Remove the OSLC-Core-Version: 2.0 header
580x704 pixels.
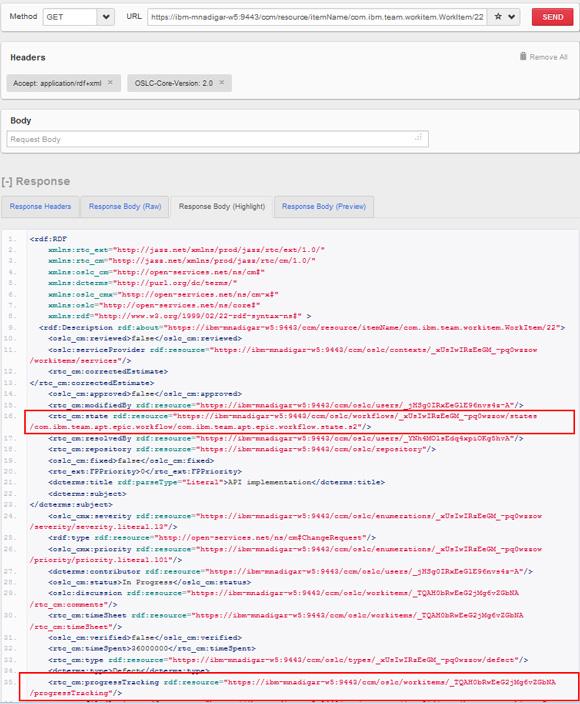[x=221, y=83]
